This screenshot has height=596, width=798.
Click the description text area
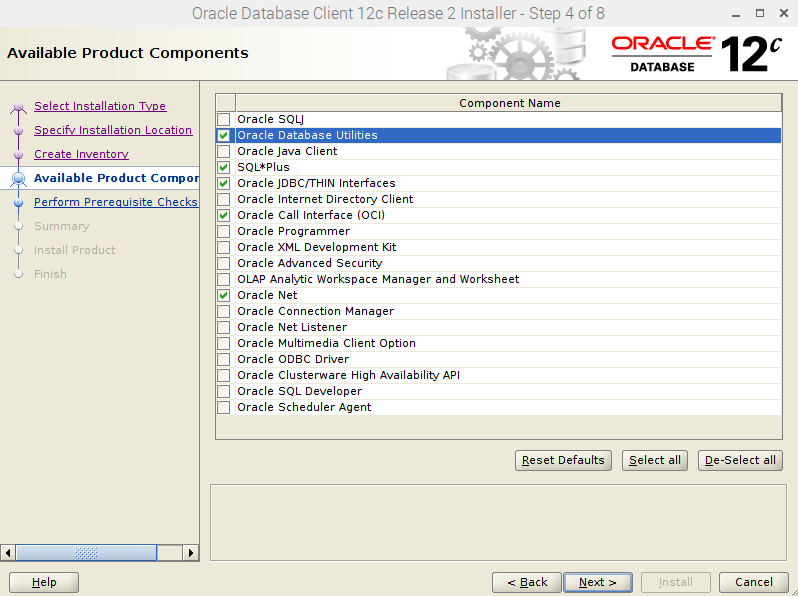pyautogui.click(x=498, y=523)
